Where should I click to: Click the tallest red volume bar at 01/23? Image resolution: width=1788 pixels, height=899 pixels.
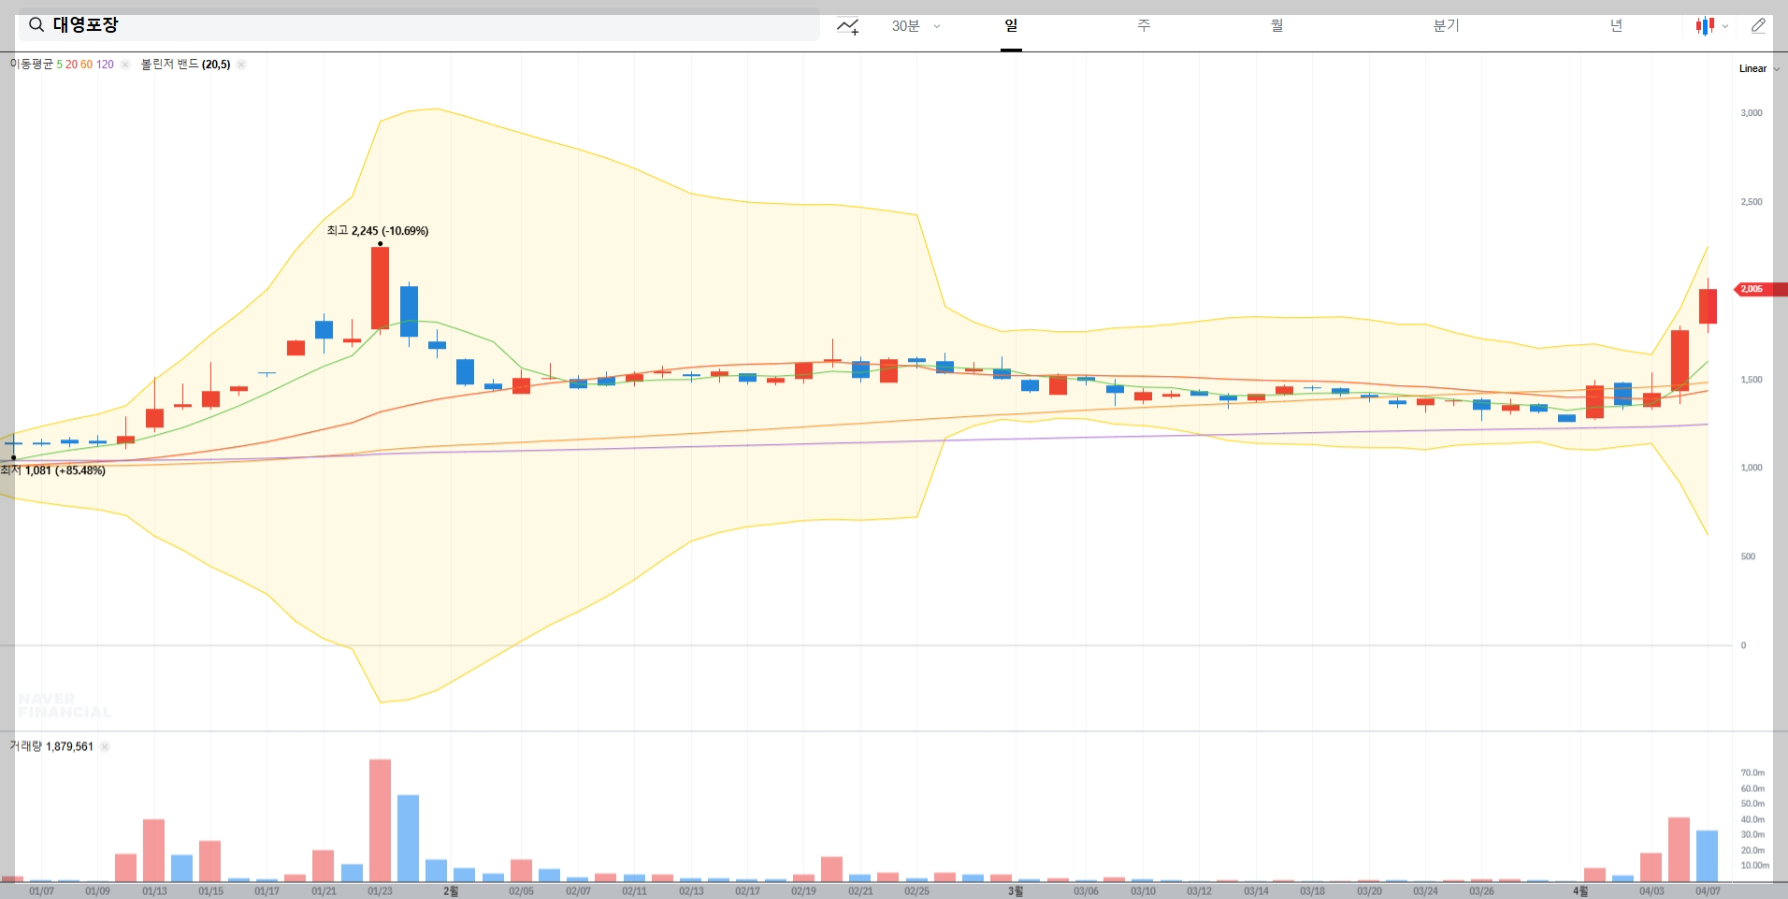click(380, 820)
